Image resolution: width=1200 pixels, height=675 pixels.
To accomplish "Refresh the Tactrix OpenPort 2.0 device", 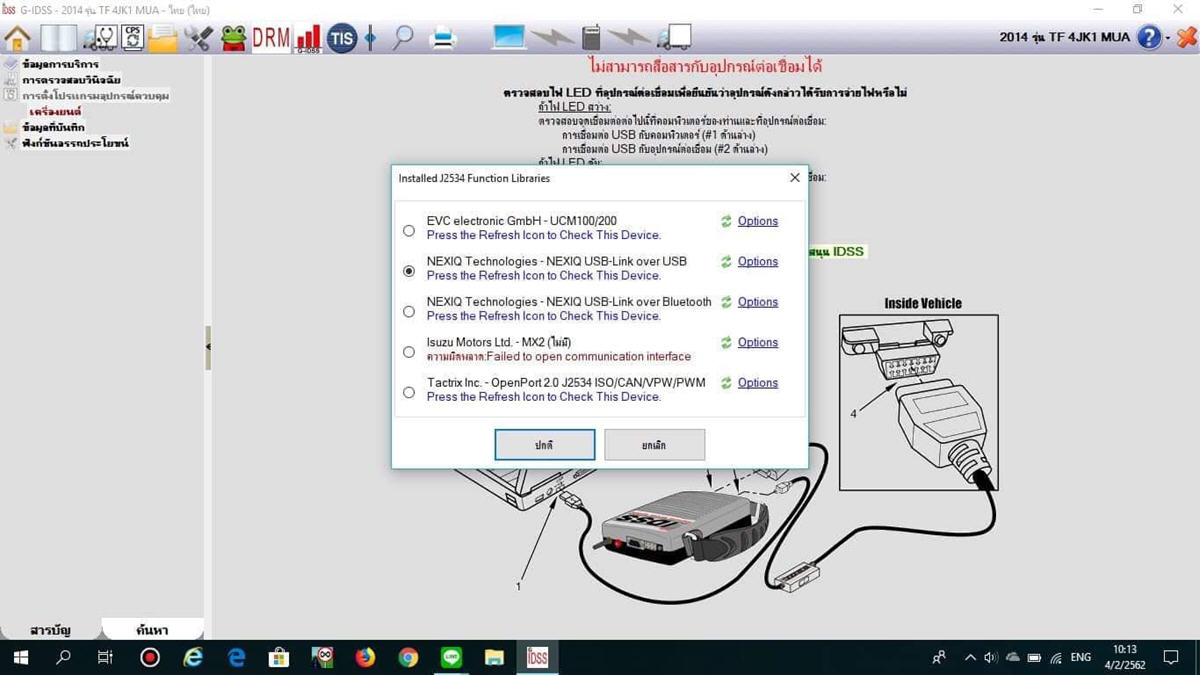I will pyautogui.click(x=726, y=383).
